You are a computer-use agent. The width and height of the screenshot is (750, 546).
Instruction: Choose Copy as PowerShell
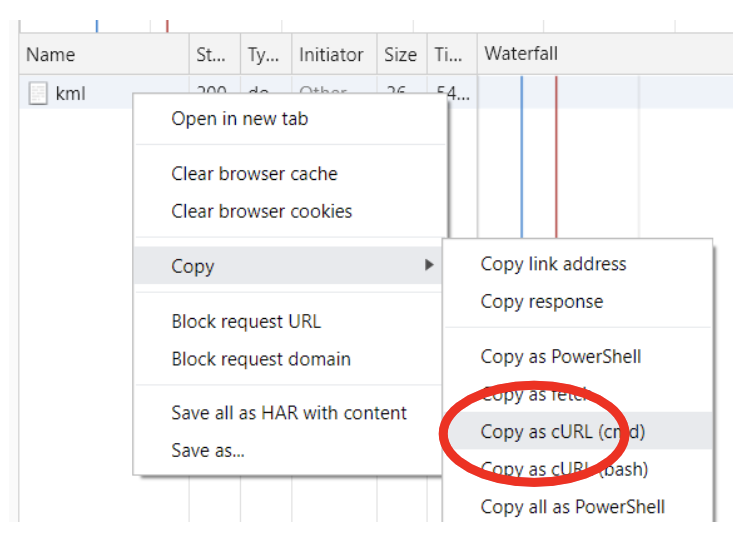[x=560, y=357]
